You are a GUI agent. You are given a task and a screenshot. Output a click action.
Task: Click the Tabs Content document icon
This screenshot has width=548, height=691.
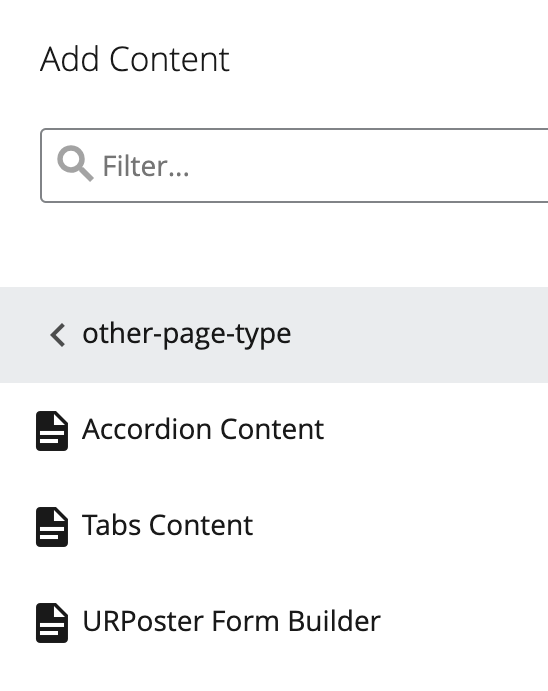coord(52,527)
